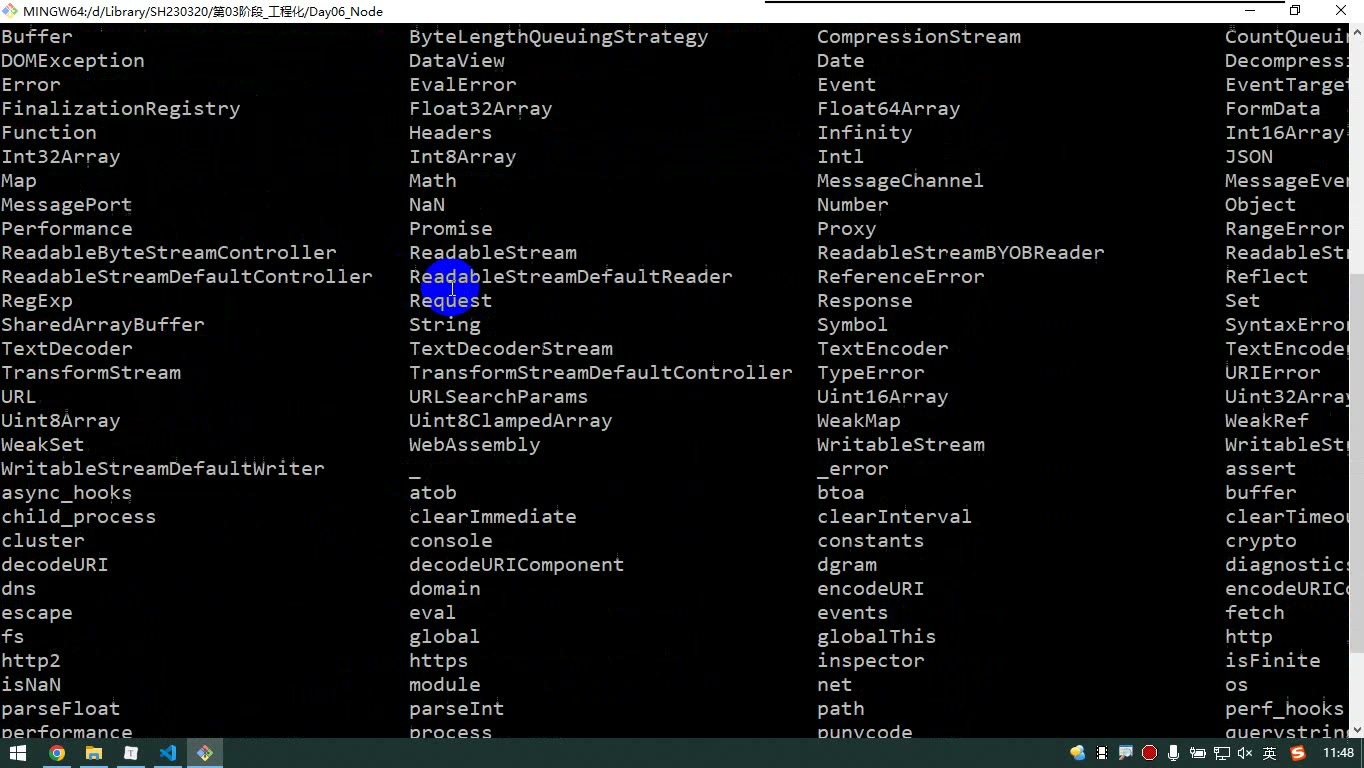Viewport: 1364px width, 768px height.
Task: Click TransformStreamDefaultController in the terminal
Action: coord(600,373)
